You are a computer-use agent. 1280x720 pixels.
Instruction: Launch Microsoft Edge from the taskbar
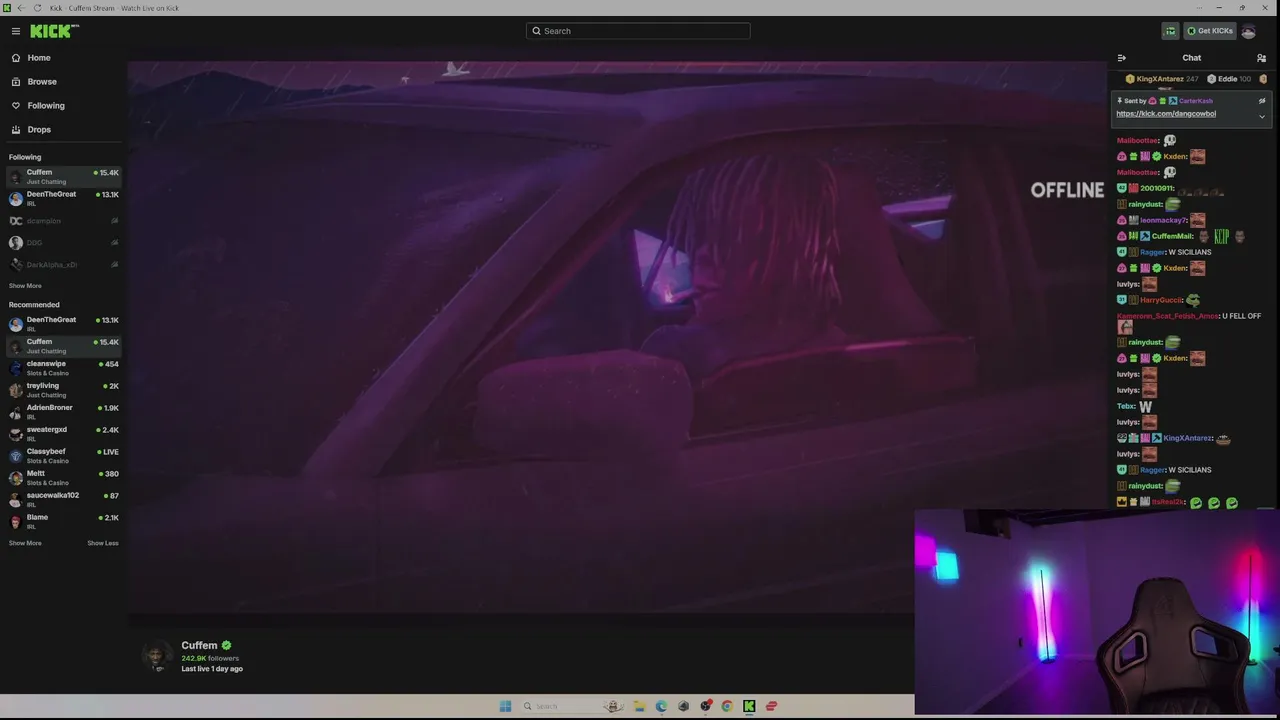(661, 706)
